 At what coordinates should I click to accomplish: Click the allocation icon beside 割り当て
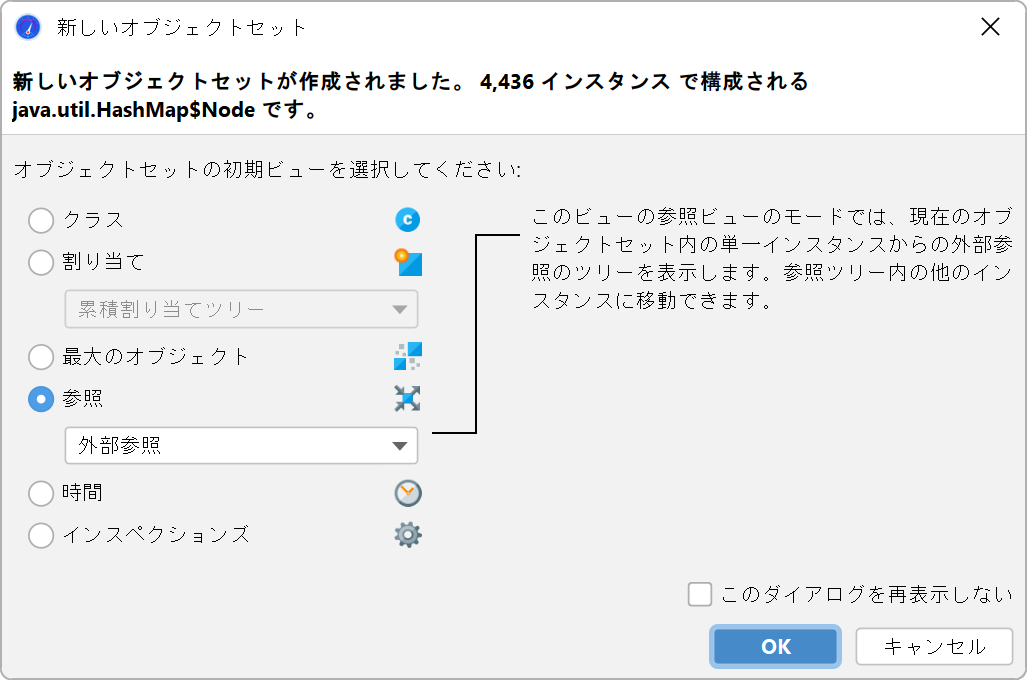point(407,262)
